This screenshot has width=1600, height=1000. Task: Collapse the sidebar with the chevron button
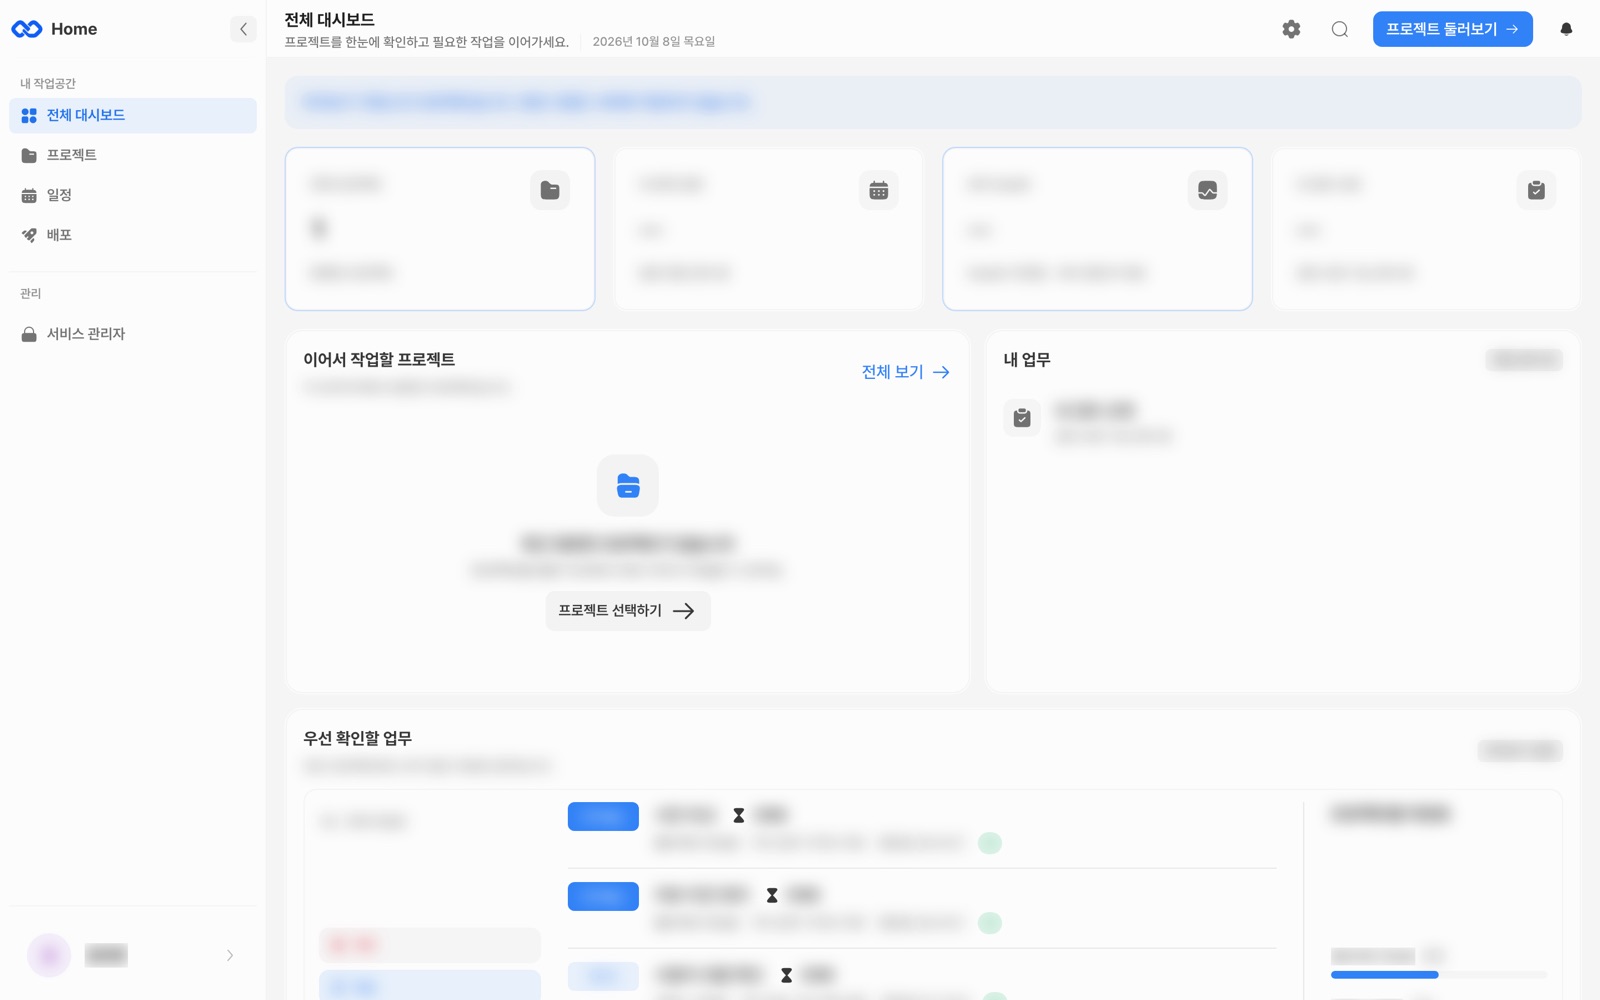(x=243, y=29)
